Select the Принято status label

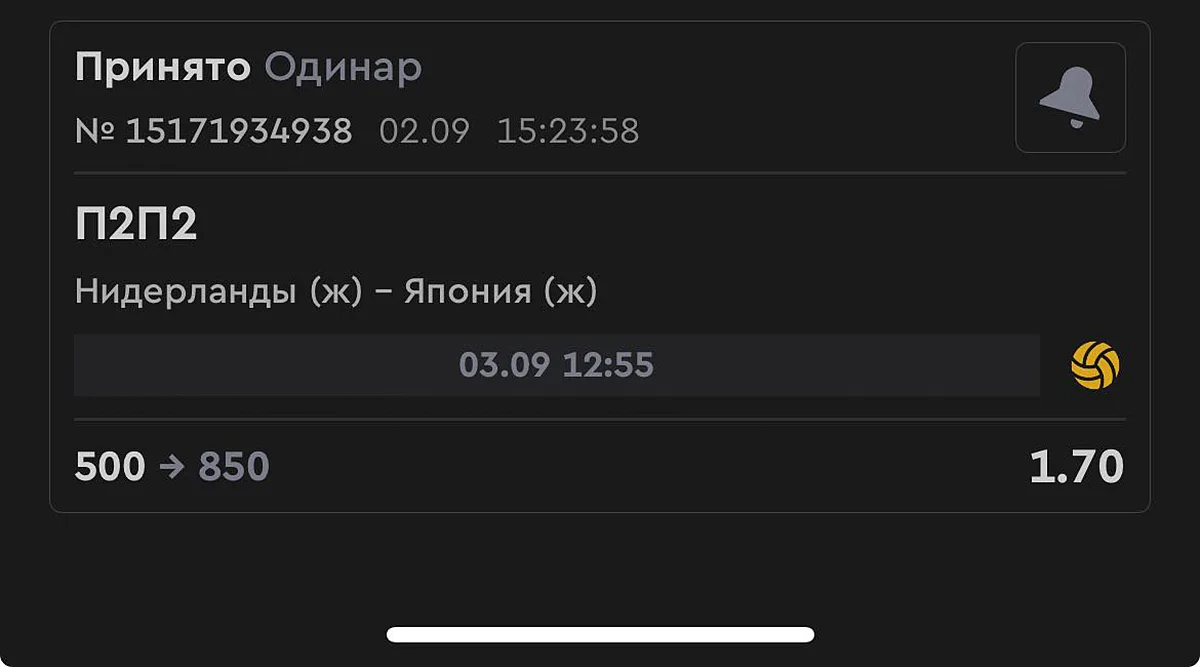162,68
